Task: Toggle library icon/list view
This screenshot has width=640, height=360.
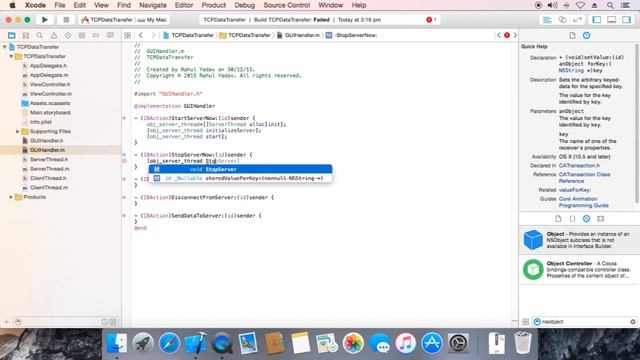Action: click(526, 322)
